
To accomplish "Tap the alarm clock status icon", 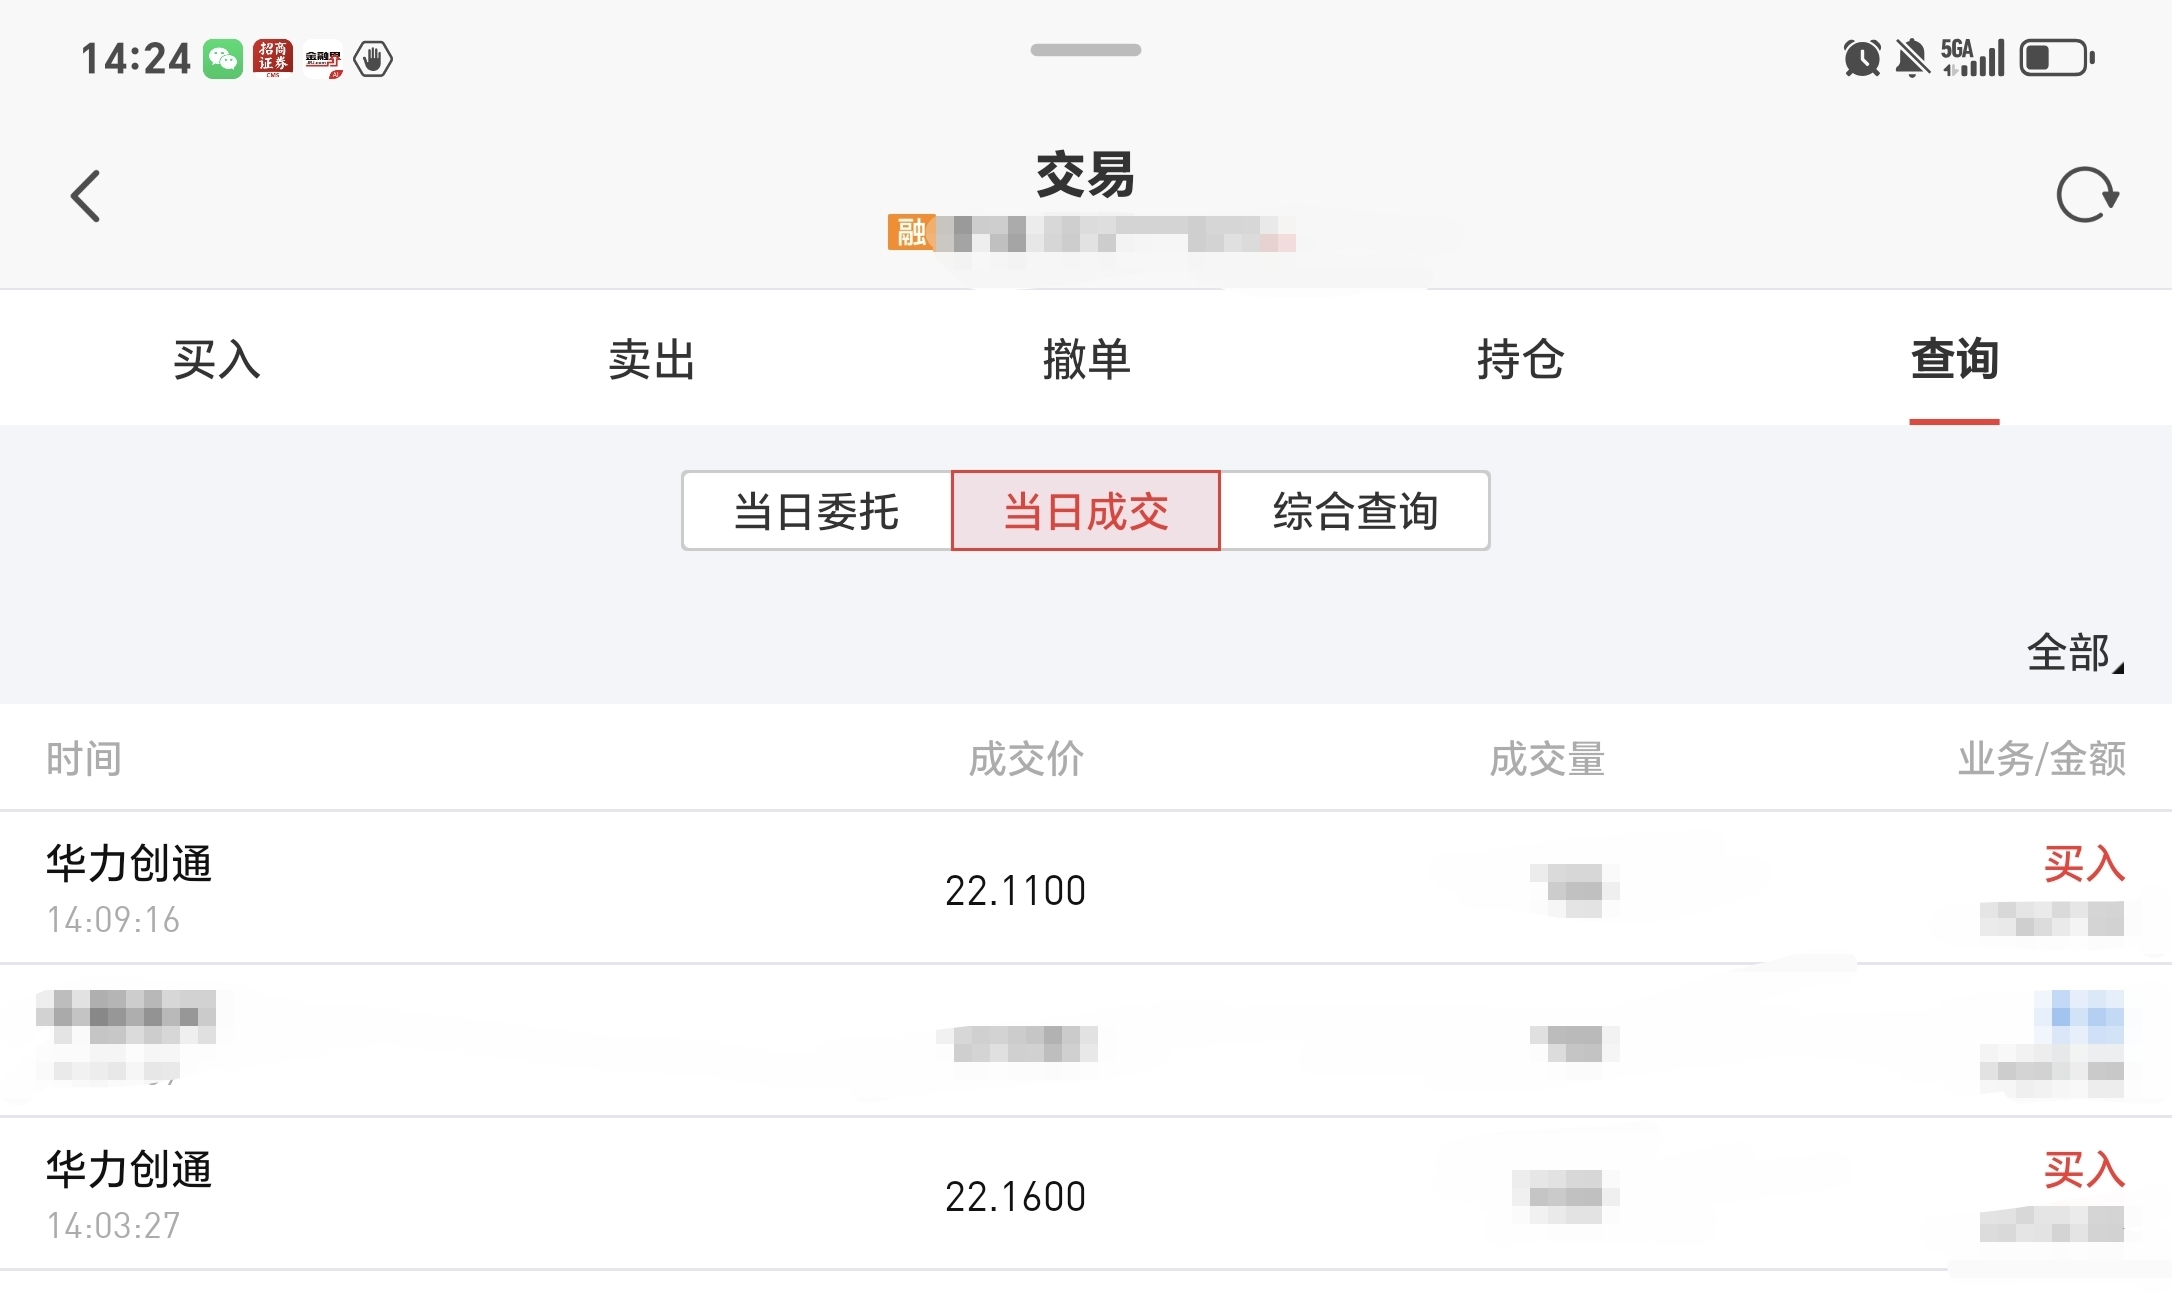I will [1861, 58].
